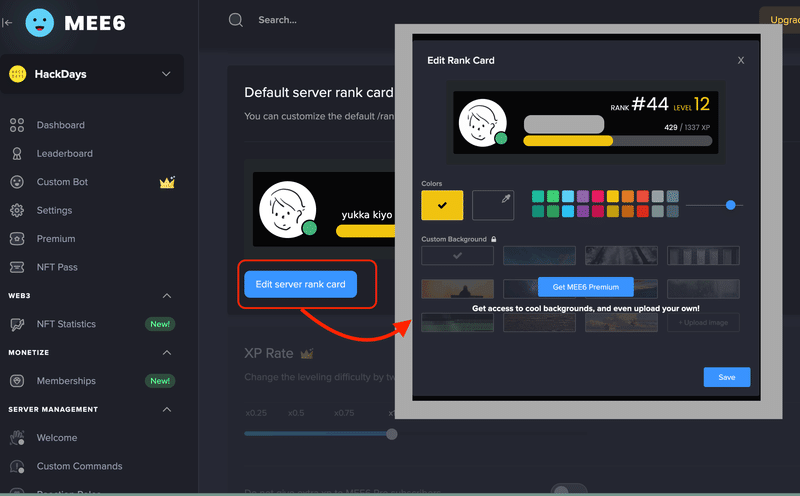Open the Dashboard menu item

pyautogui.click(x=61, y=125)
